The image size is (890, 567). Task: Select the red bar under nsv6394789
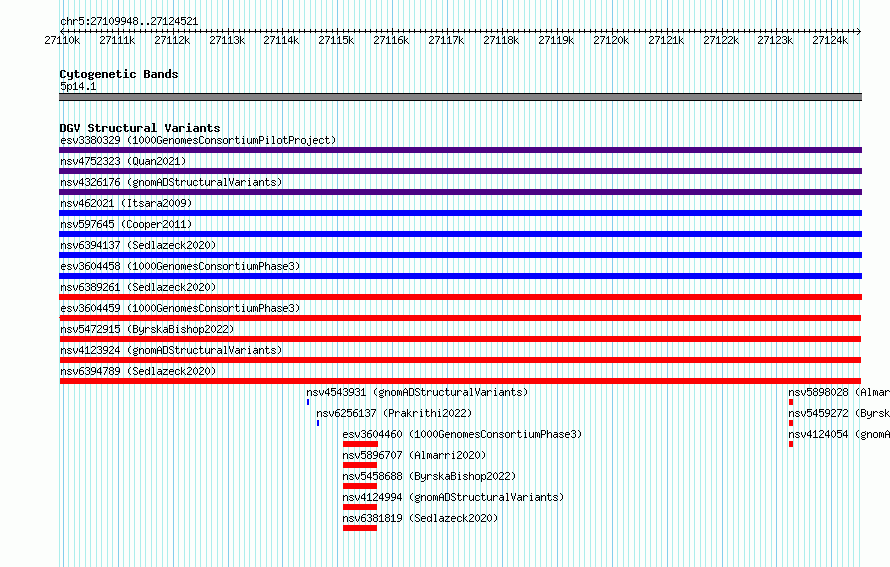click(460, 381)
